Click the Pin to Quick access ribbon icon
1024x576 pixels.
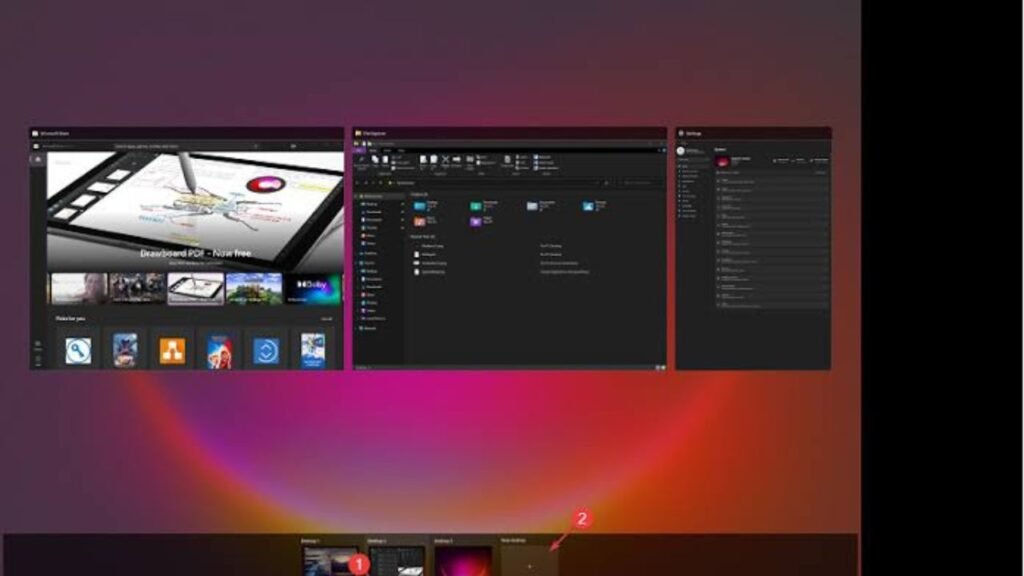(361, 161)
